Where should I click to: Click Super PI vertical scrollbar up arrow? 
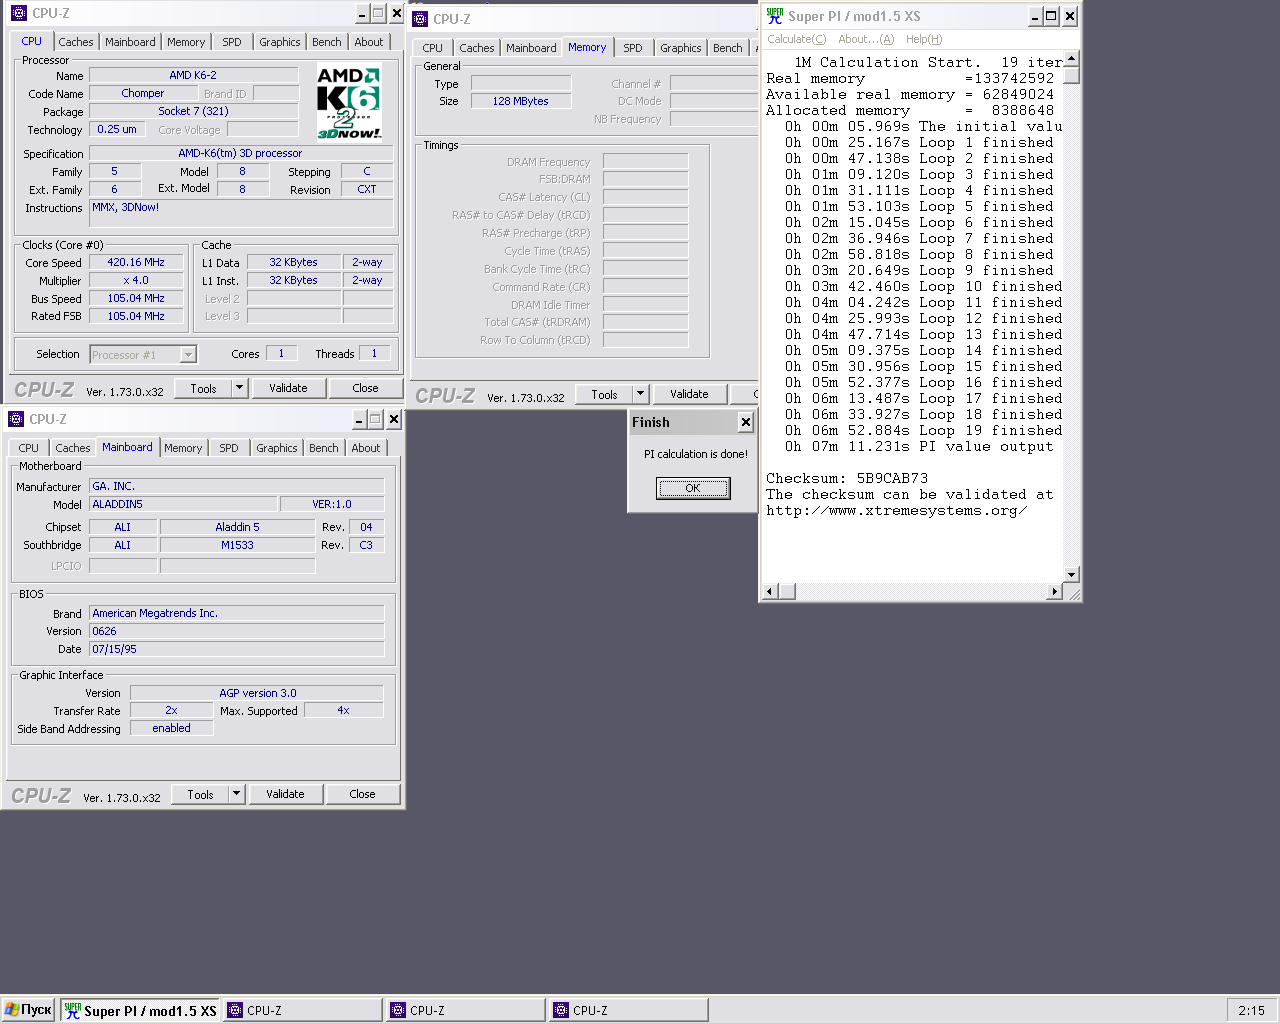click(1072, 58)
